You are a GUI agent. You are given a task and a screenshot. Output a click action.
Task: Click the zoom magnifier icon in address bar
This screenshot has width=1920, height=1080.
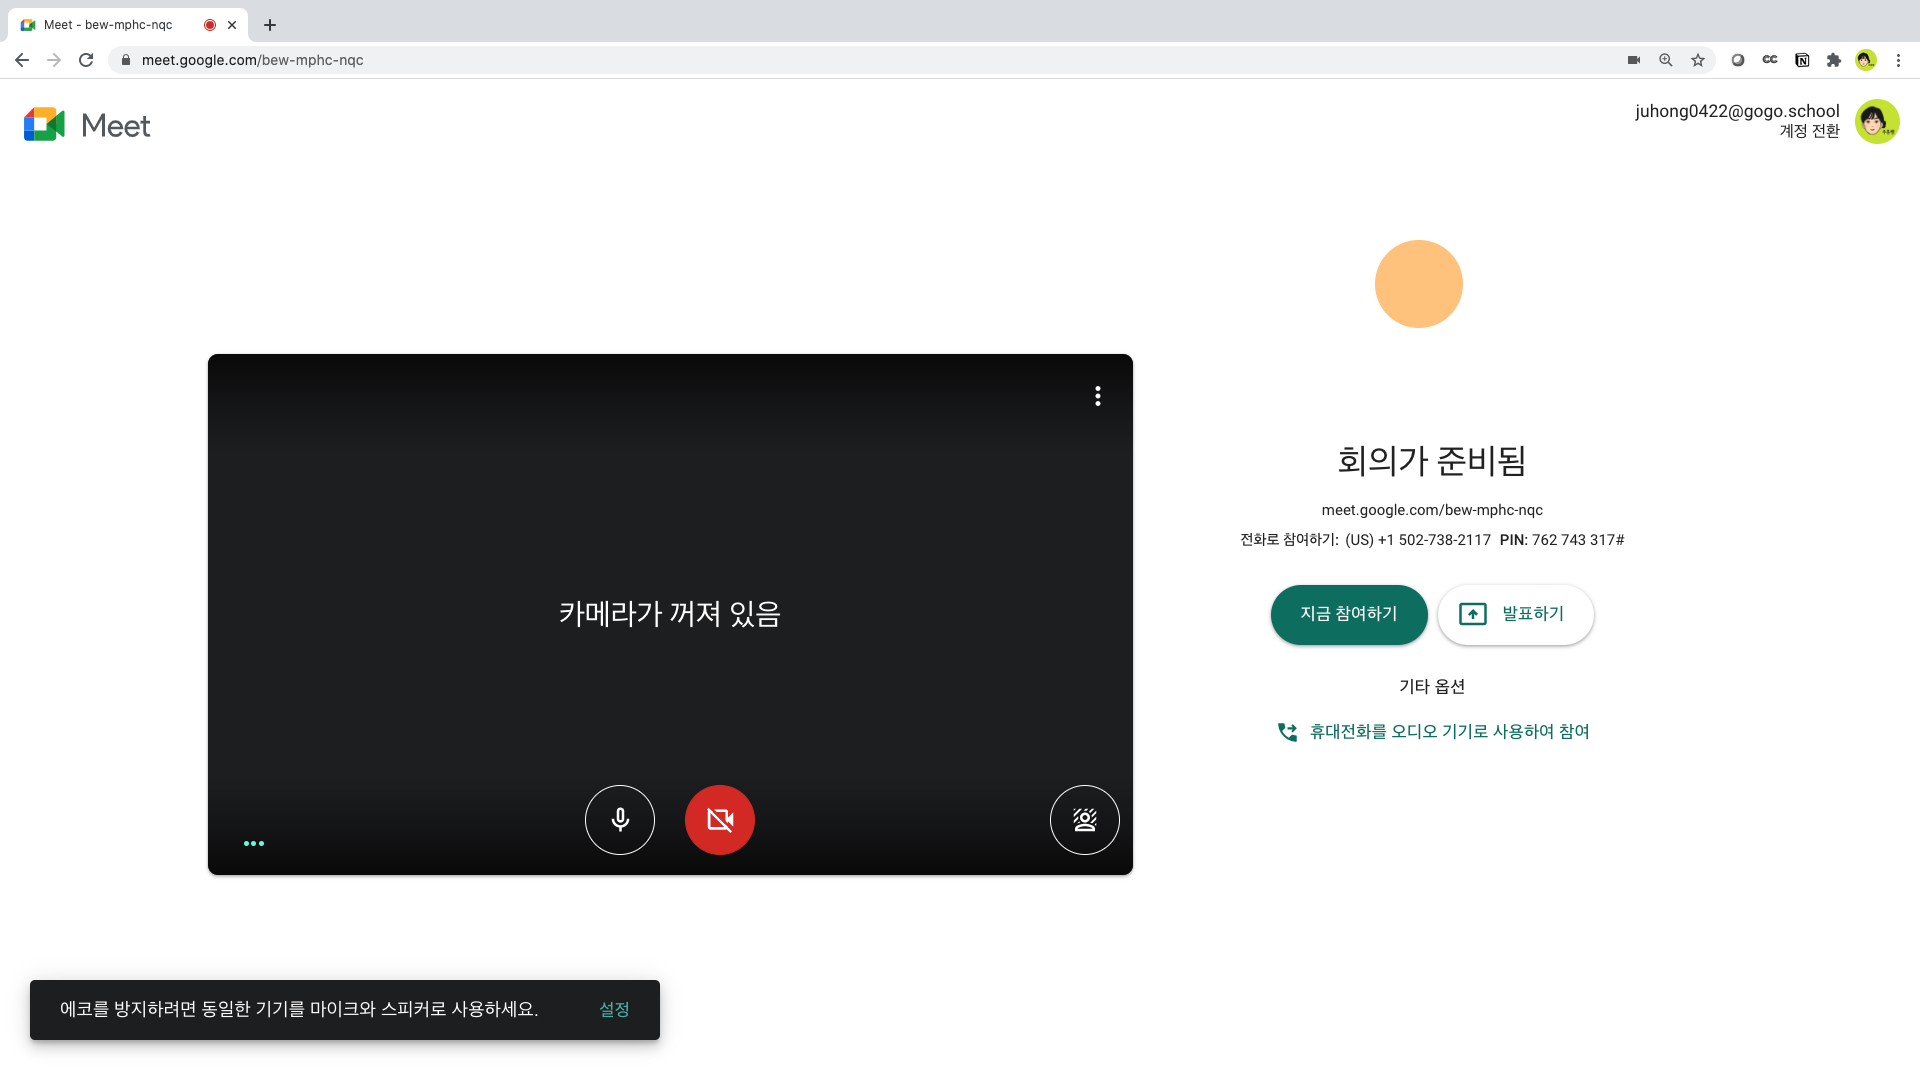pyautogui.click(x=1666, y=60)
